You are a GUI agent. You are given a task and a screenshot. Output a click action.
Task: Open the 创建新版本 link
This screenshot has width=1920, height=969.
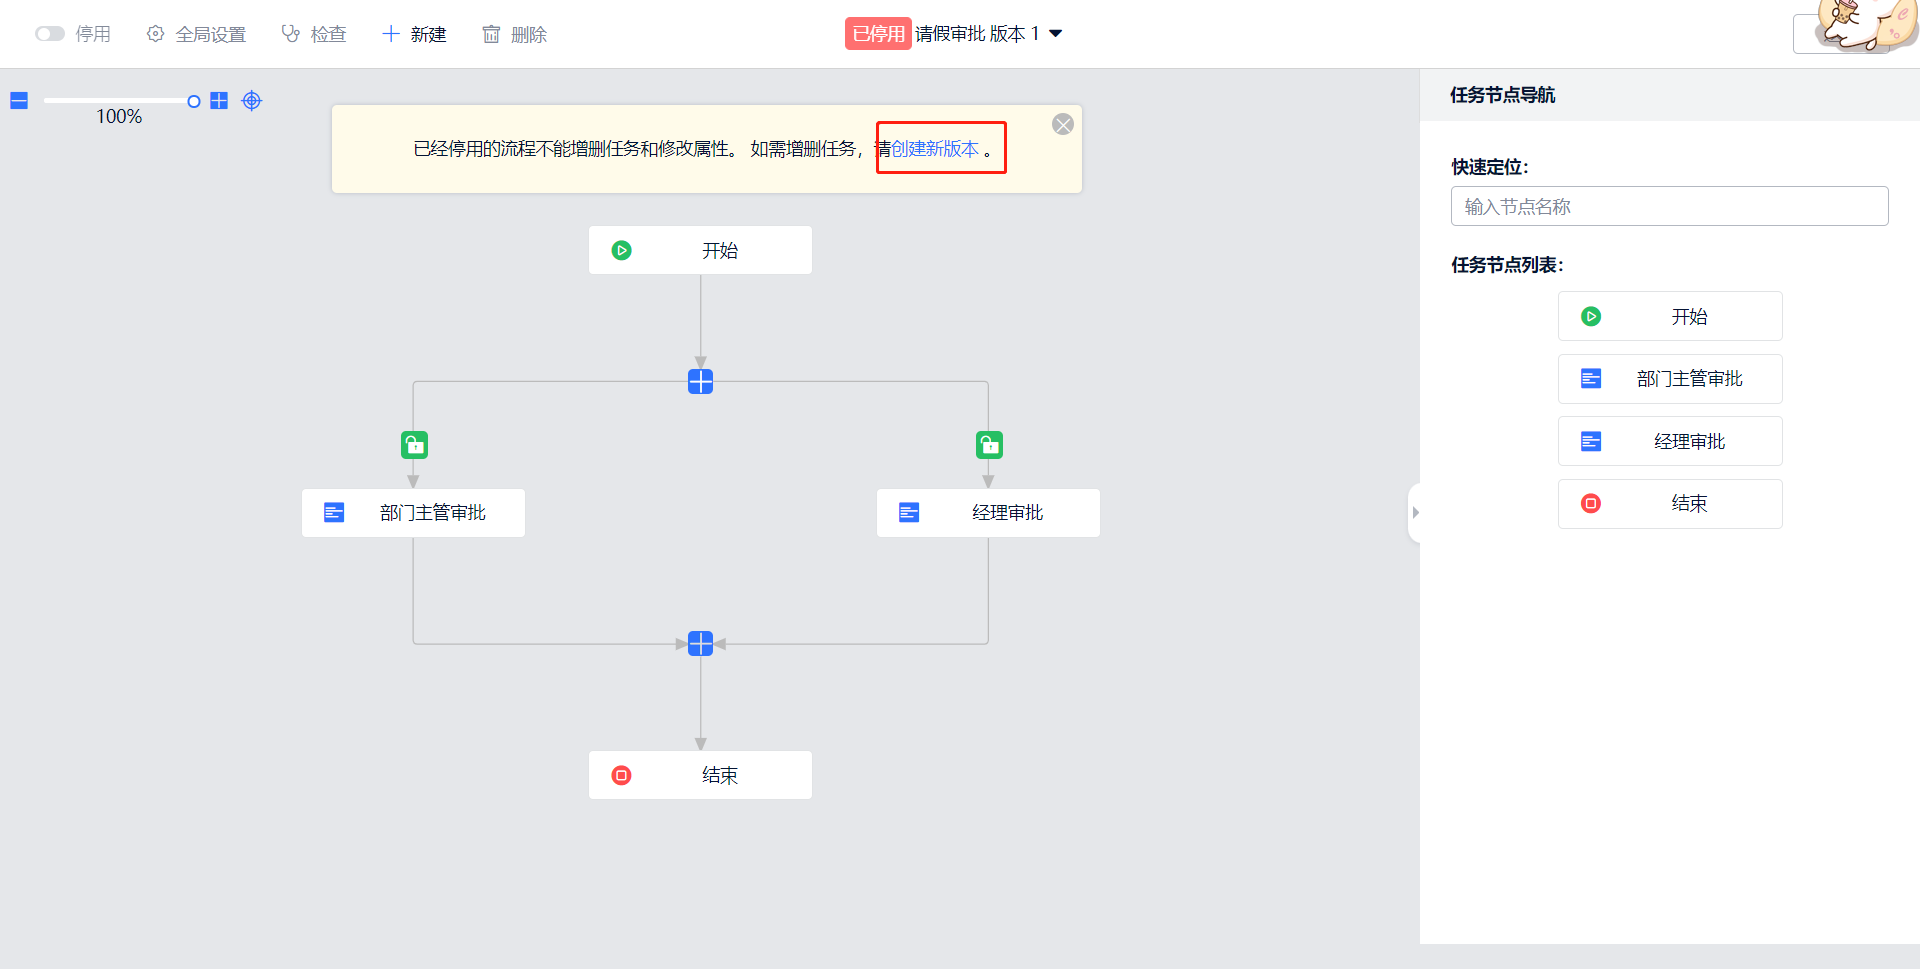[935, 149]
